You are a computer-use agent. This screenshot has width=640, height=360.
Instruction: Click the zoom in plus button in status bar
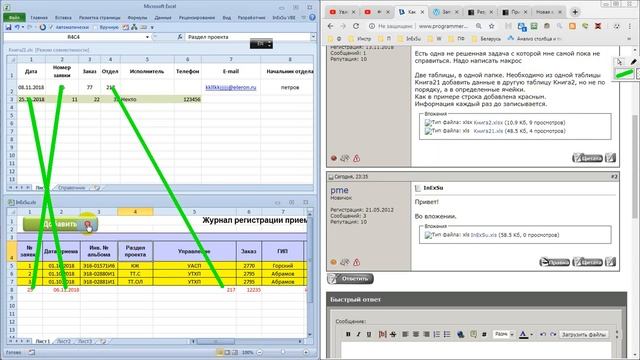(306, 352)
